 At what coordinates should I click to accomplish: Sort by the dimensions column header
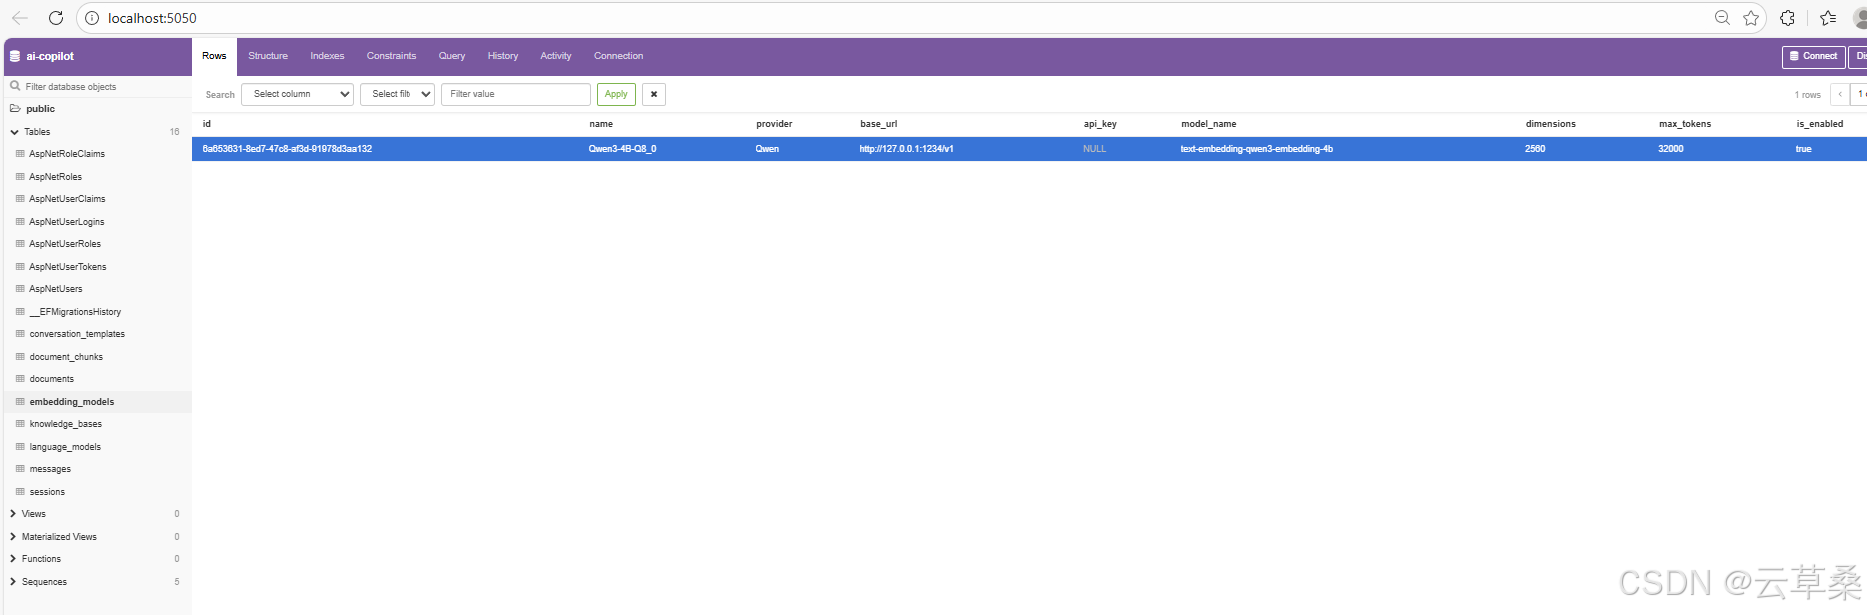1550,124
